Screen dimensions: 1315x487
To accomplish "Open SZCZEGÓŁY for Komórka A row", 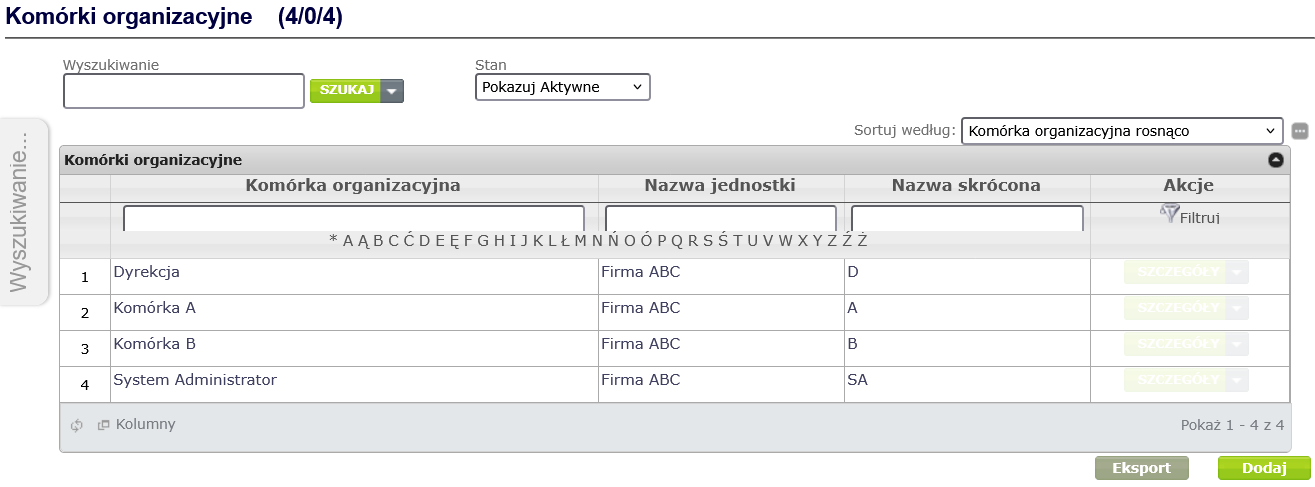I will [1176, 308].
